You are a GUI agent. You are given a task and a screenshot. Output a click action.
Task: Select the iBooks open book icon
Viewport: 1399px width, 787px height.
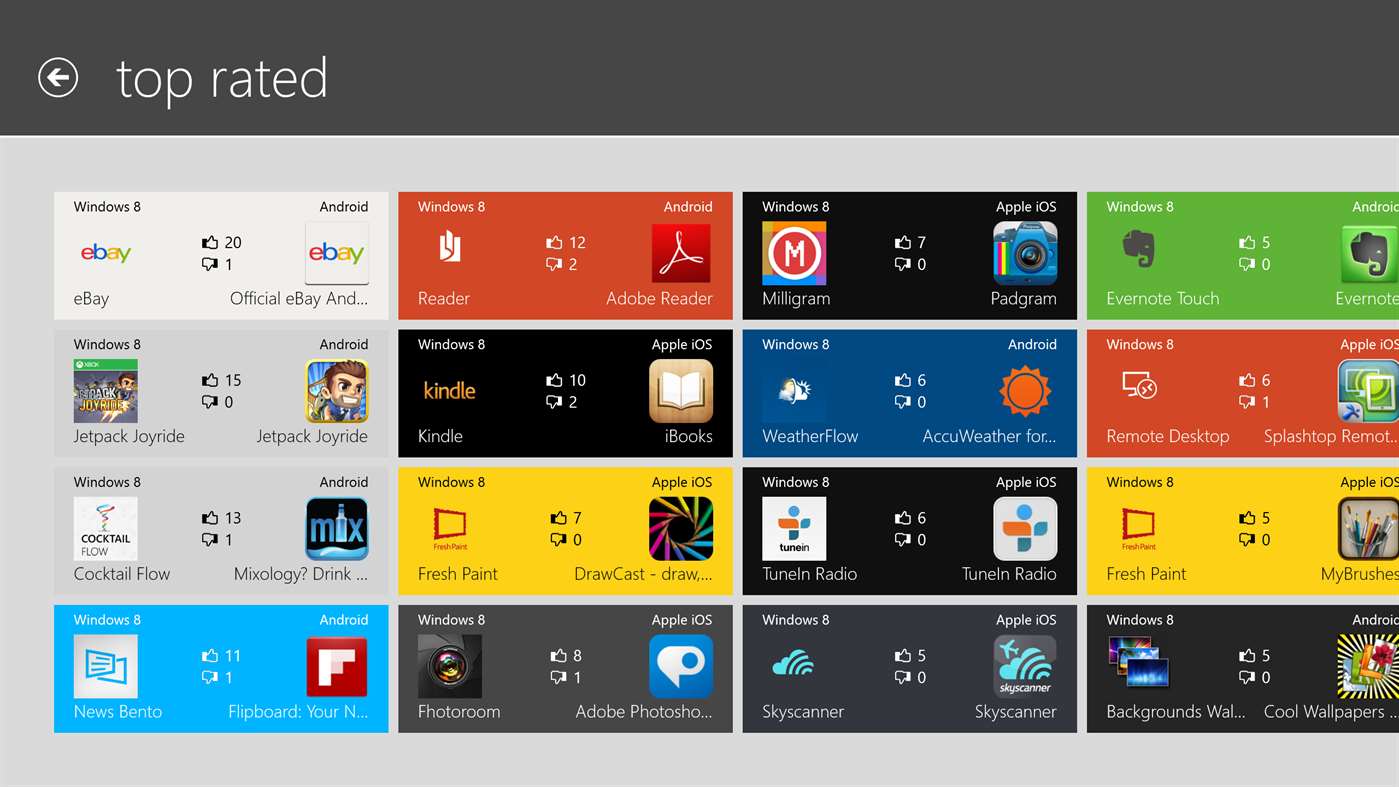[681, 391]
